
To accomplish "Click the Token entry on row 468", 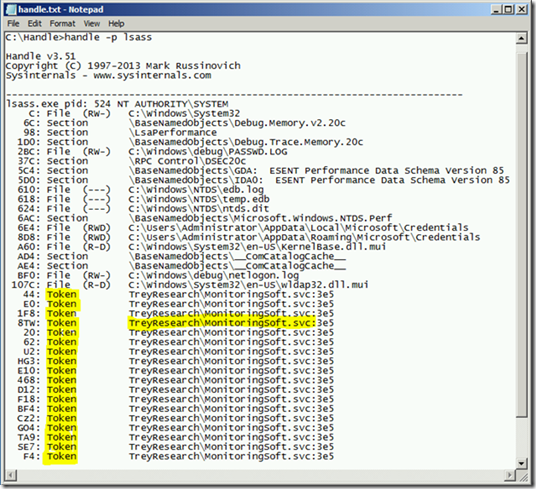I will point(62,380).
